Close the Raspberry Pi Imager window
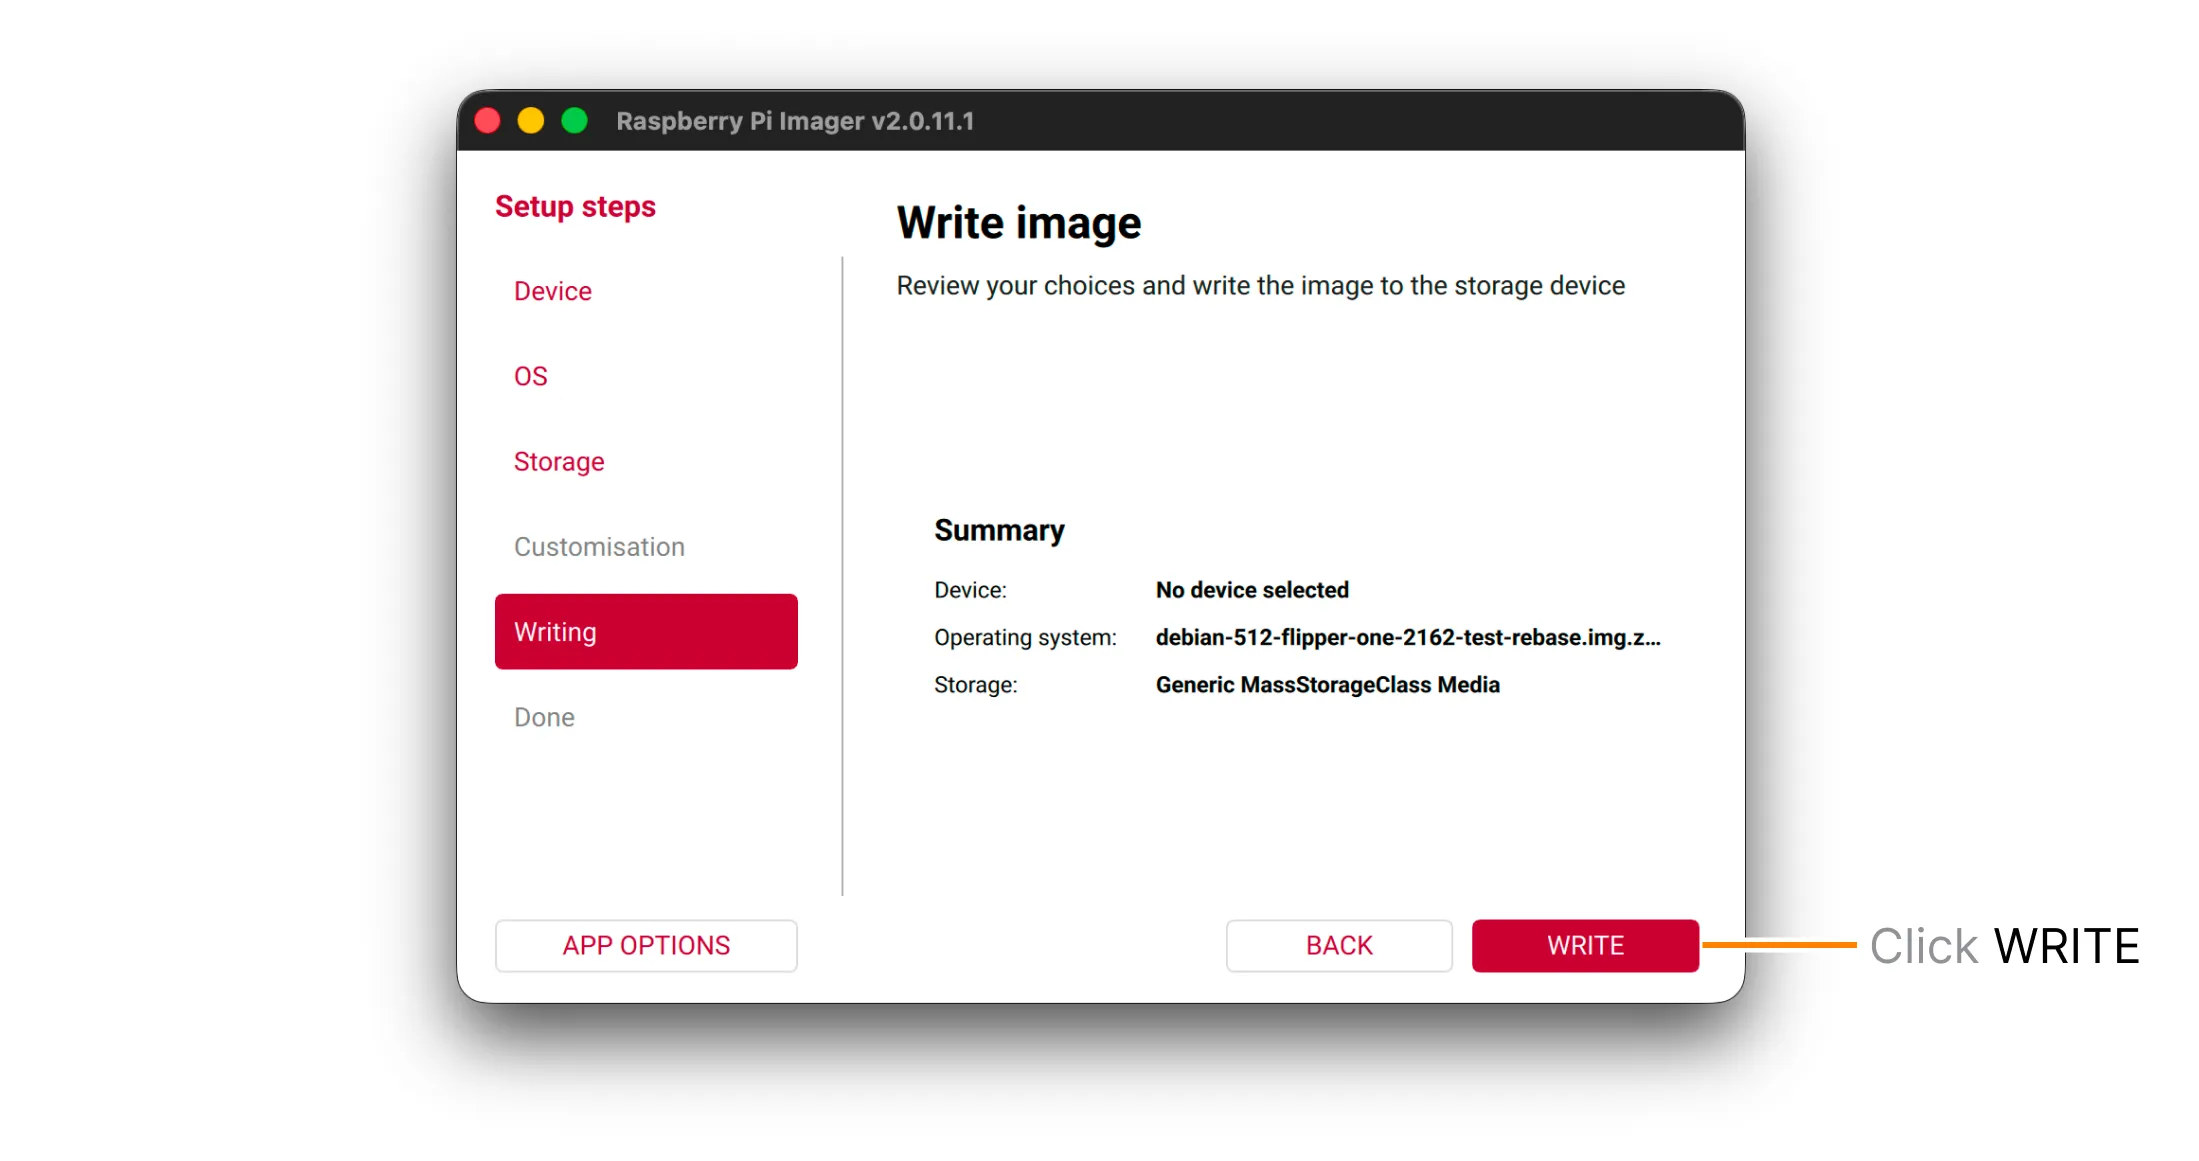 pos(488,121)
